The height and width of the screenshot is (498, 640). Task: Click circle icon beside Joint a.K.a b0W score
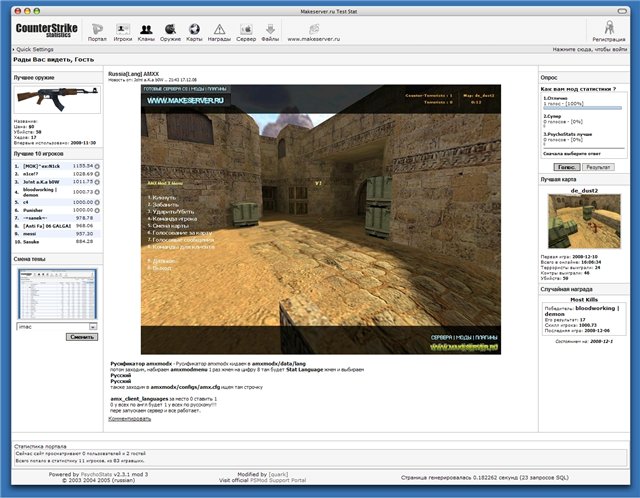tap(97, 182)
